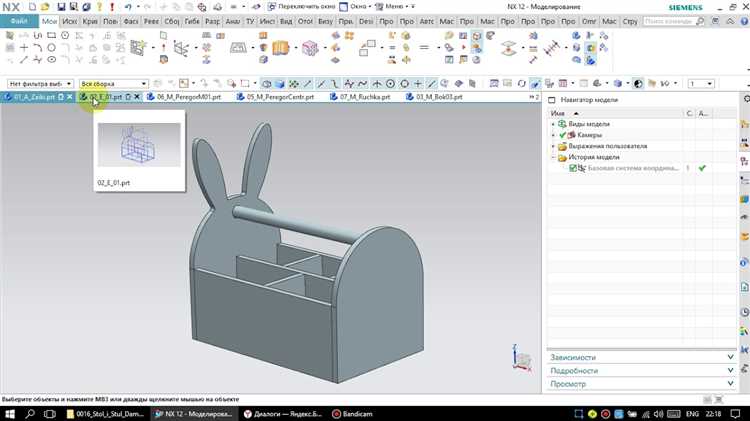Click the command finder magnifier icon
The height and width of the screenshot is (421, 750).
pos(700,22)
